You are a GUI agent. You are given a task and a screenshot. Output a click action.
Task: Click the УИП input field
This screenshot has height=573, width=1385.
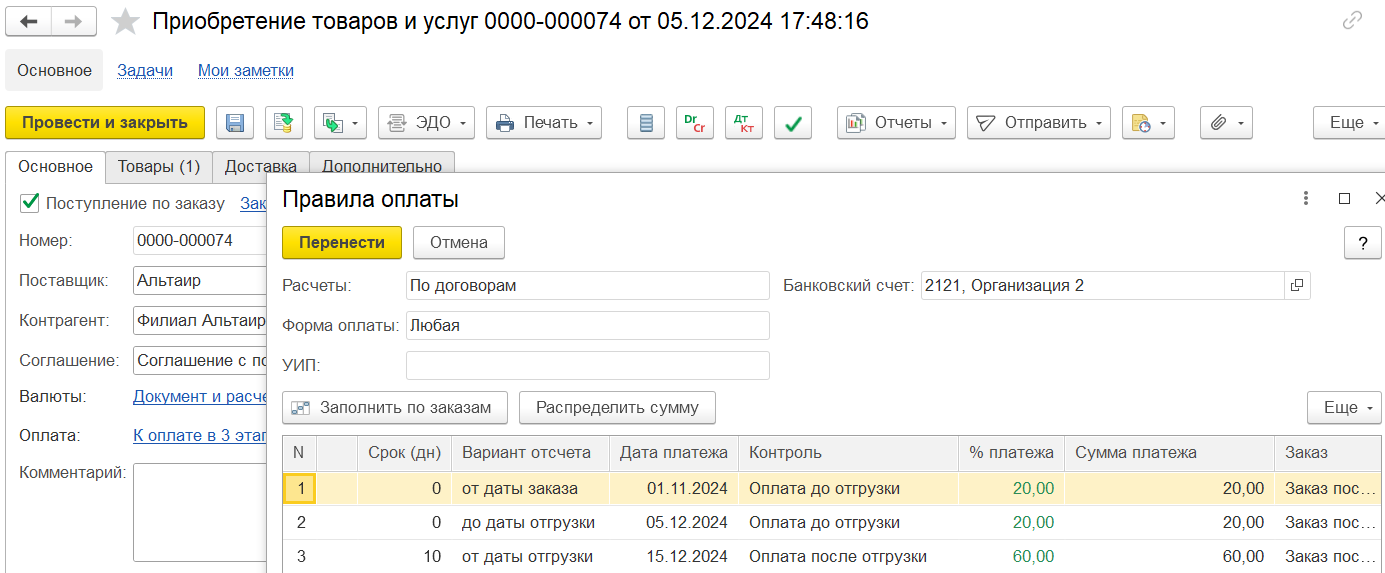(x=587, y=365)
